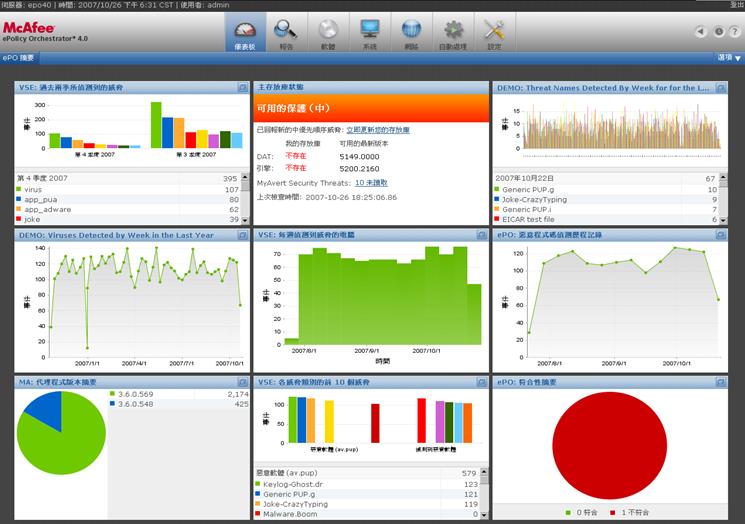Open the 系統 systems section with monitor icon
Viewport: 745px width, 524px height.
[370, 32]
